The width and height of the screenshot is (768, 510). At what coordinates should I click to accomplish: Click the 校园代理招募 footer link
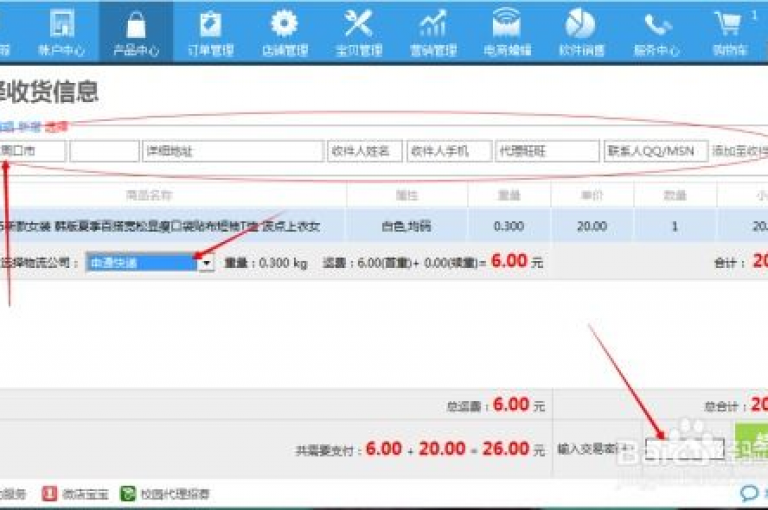pyautogui.click(x=175, y=494)
